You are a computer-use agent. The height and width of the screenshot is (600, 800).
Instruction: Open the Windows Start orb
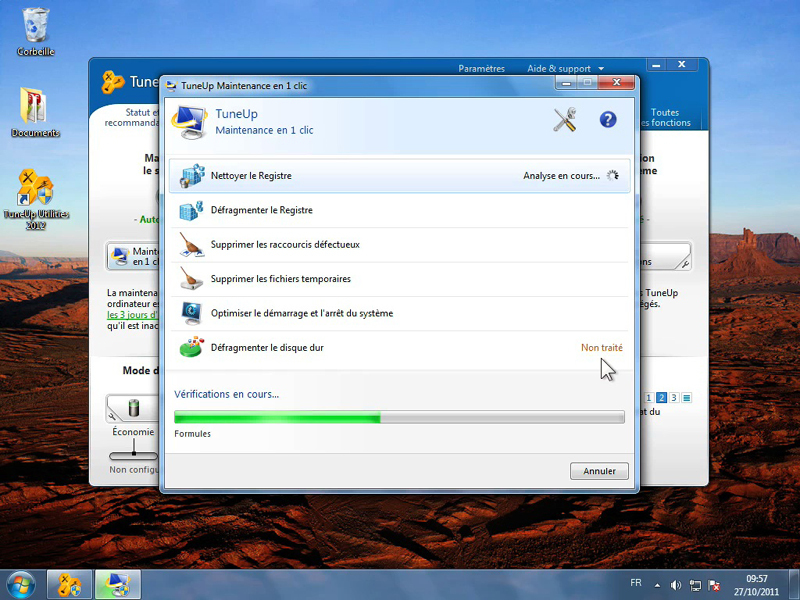pos(20,585)
